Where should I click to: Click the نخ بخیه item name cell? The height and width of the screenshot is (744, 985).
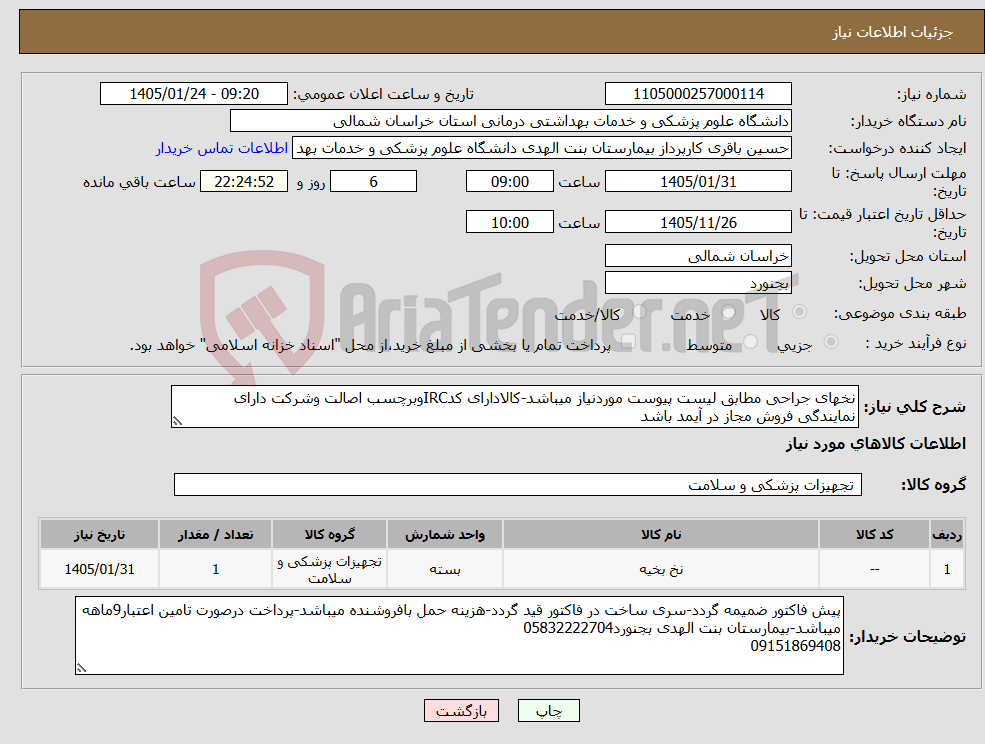(x=661, y=569)
